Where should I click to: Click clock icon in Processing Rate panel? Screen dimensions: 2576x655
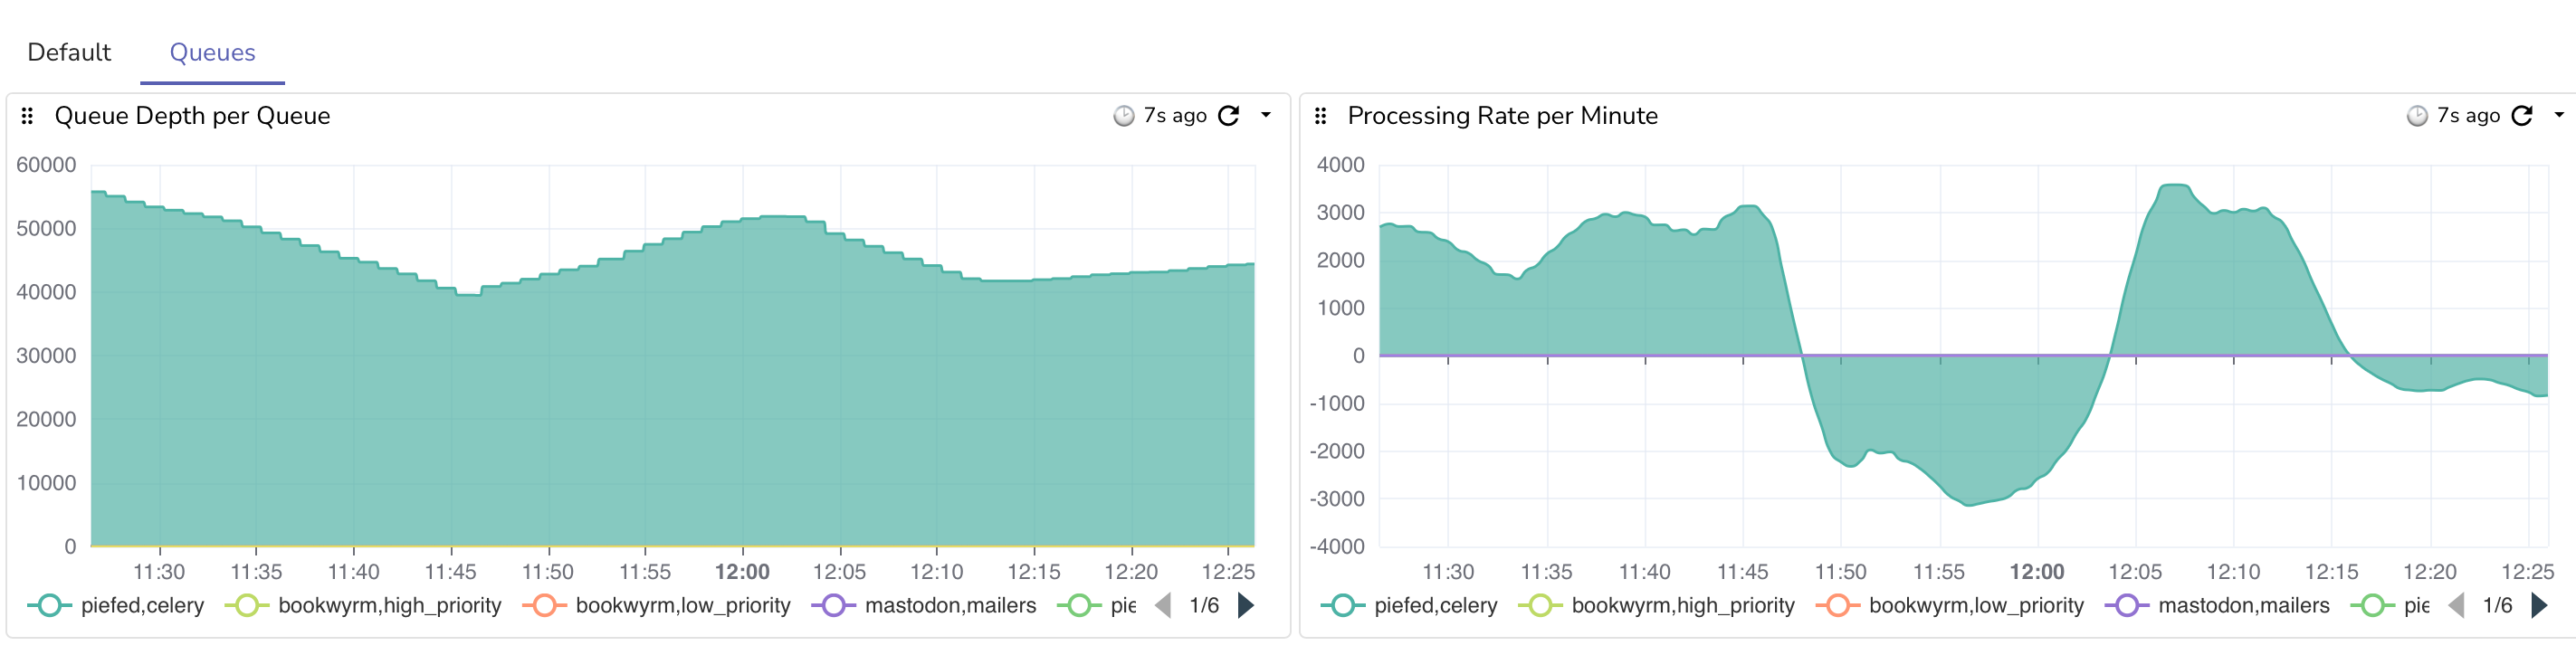click(2417, 116)
